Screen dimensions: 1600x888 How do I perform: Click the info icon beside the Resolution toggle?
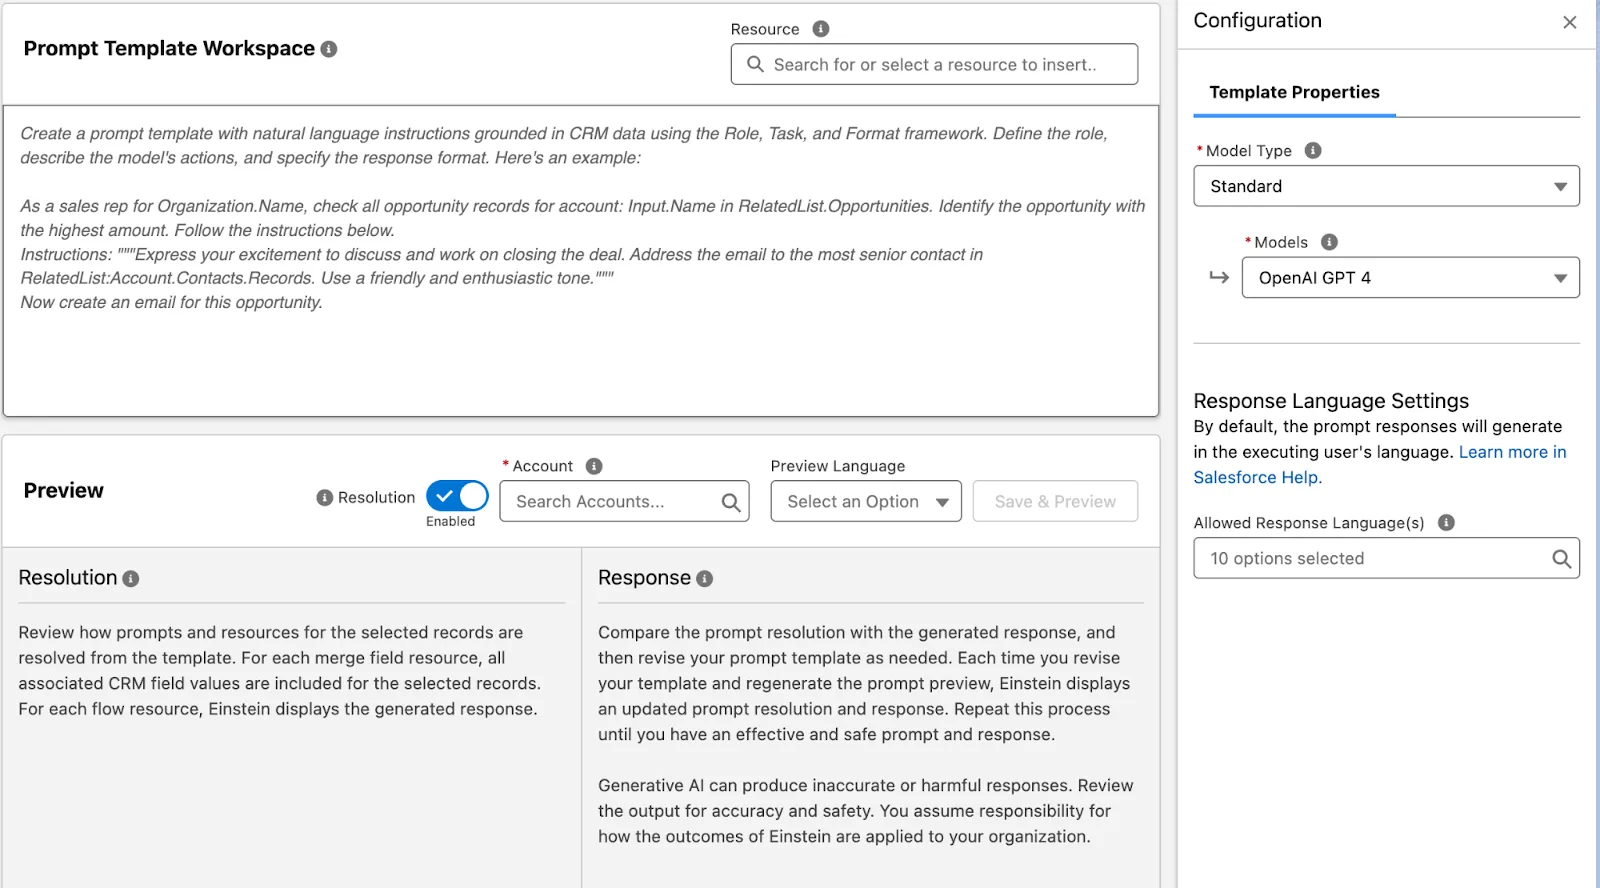[x=325, y=497]
